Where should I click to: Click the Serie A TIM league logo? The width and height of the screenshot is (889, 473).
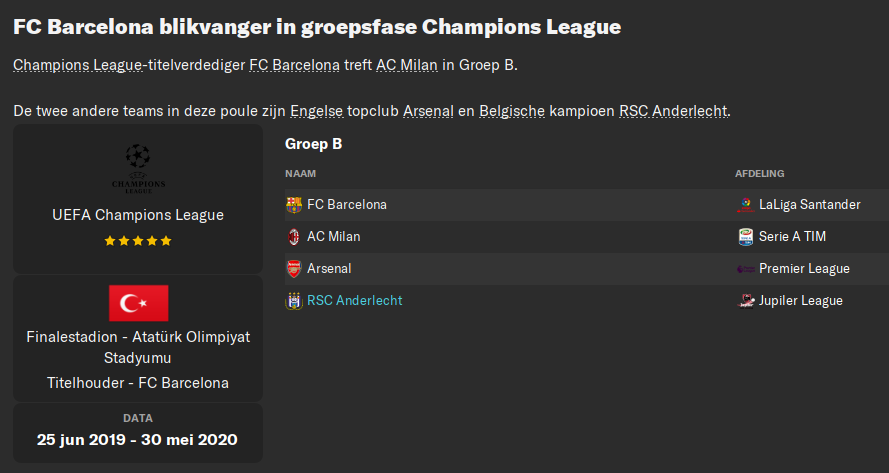(x=745, y=237)
